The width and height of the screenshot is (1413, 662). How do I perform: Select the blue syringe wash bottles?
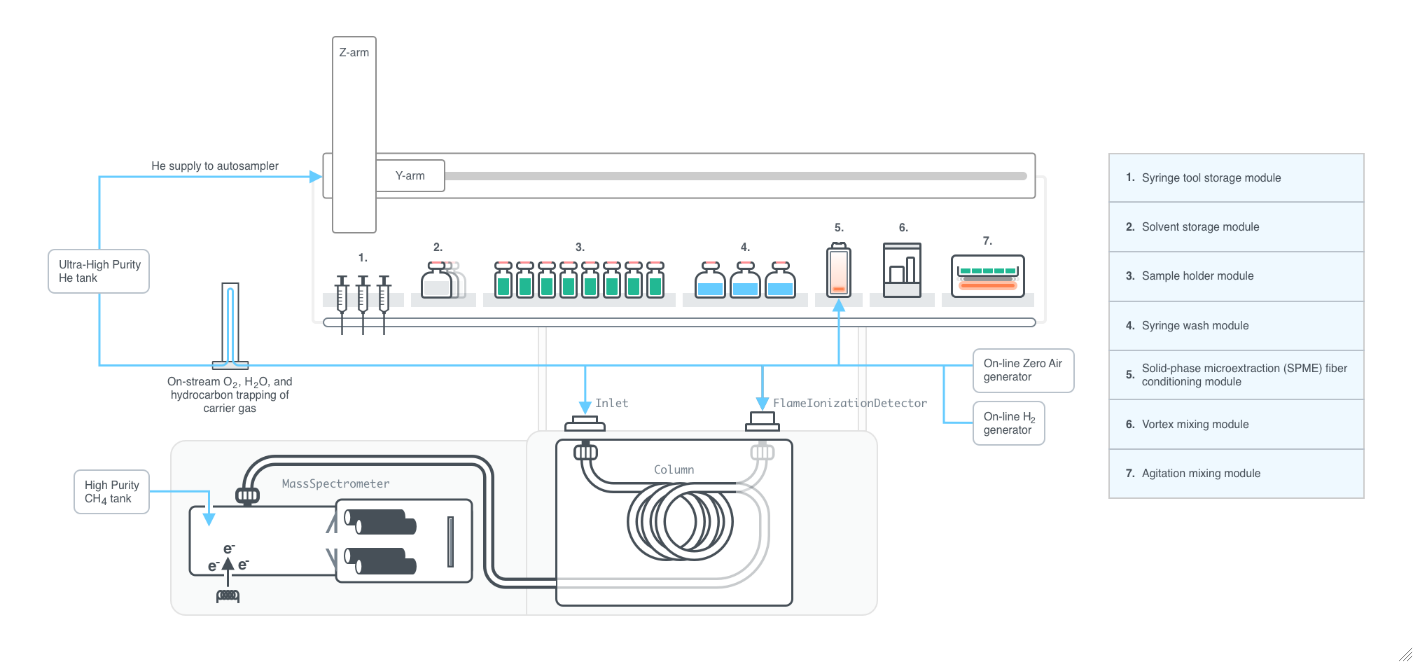(744, 281)
